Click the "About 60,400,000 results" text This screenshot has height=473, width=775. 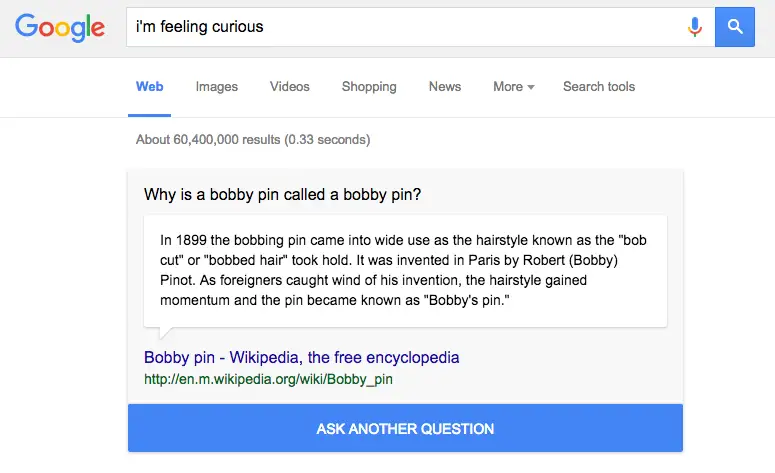tap(253, 140)
